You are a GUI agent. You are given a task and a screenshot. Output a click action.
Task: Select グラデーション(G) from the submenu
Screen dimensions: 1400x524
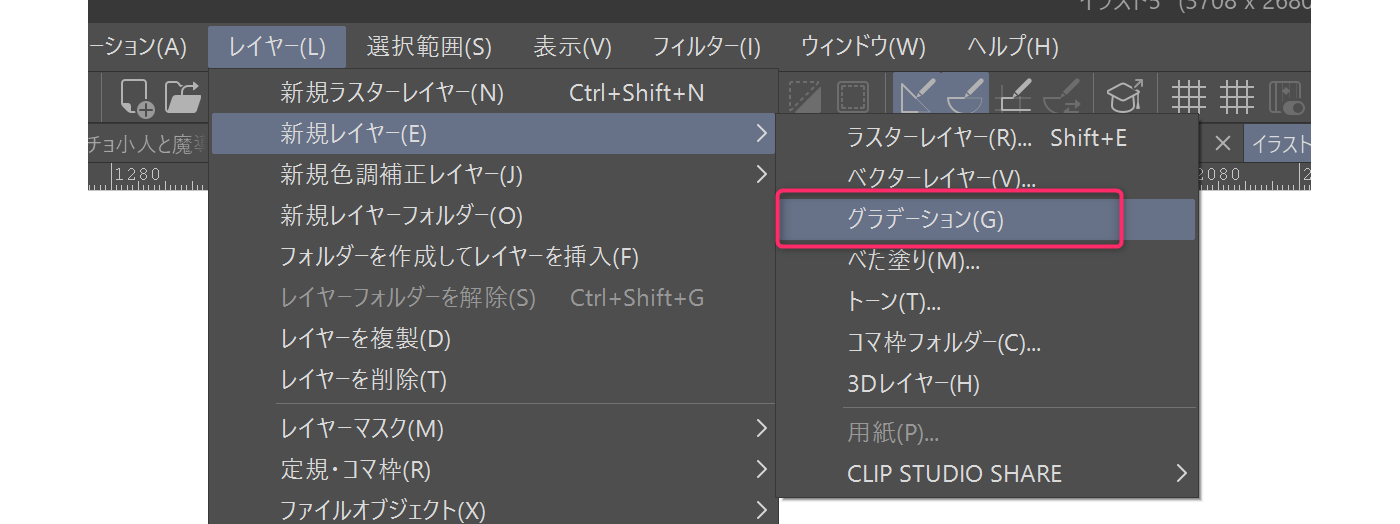click(924, 220)
